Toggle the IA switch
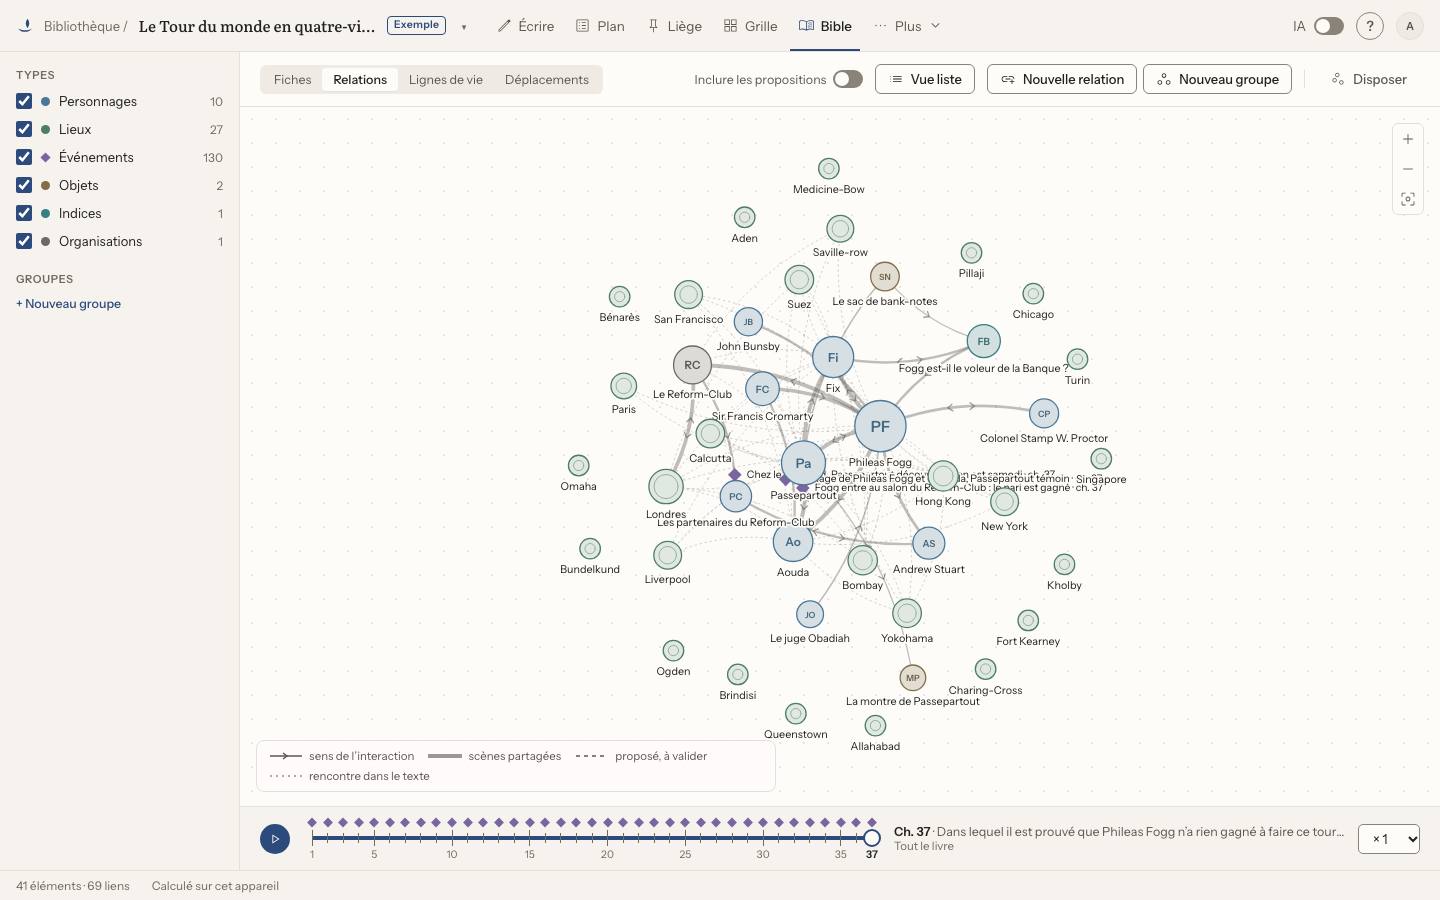Viewport: 1440px width, 900px height. pos(1328,26)
